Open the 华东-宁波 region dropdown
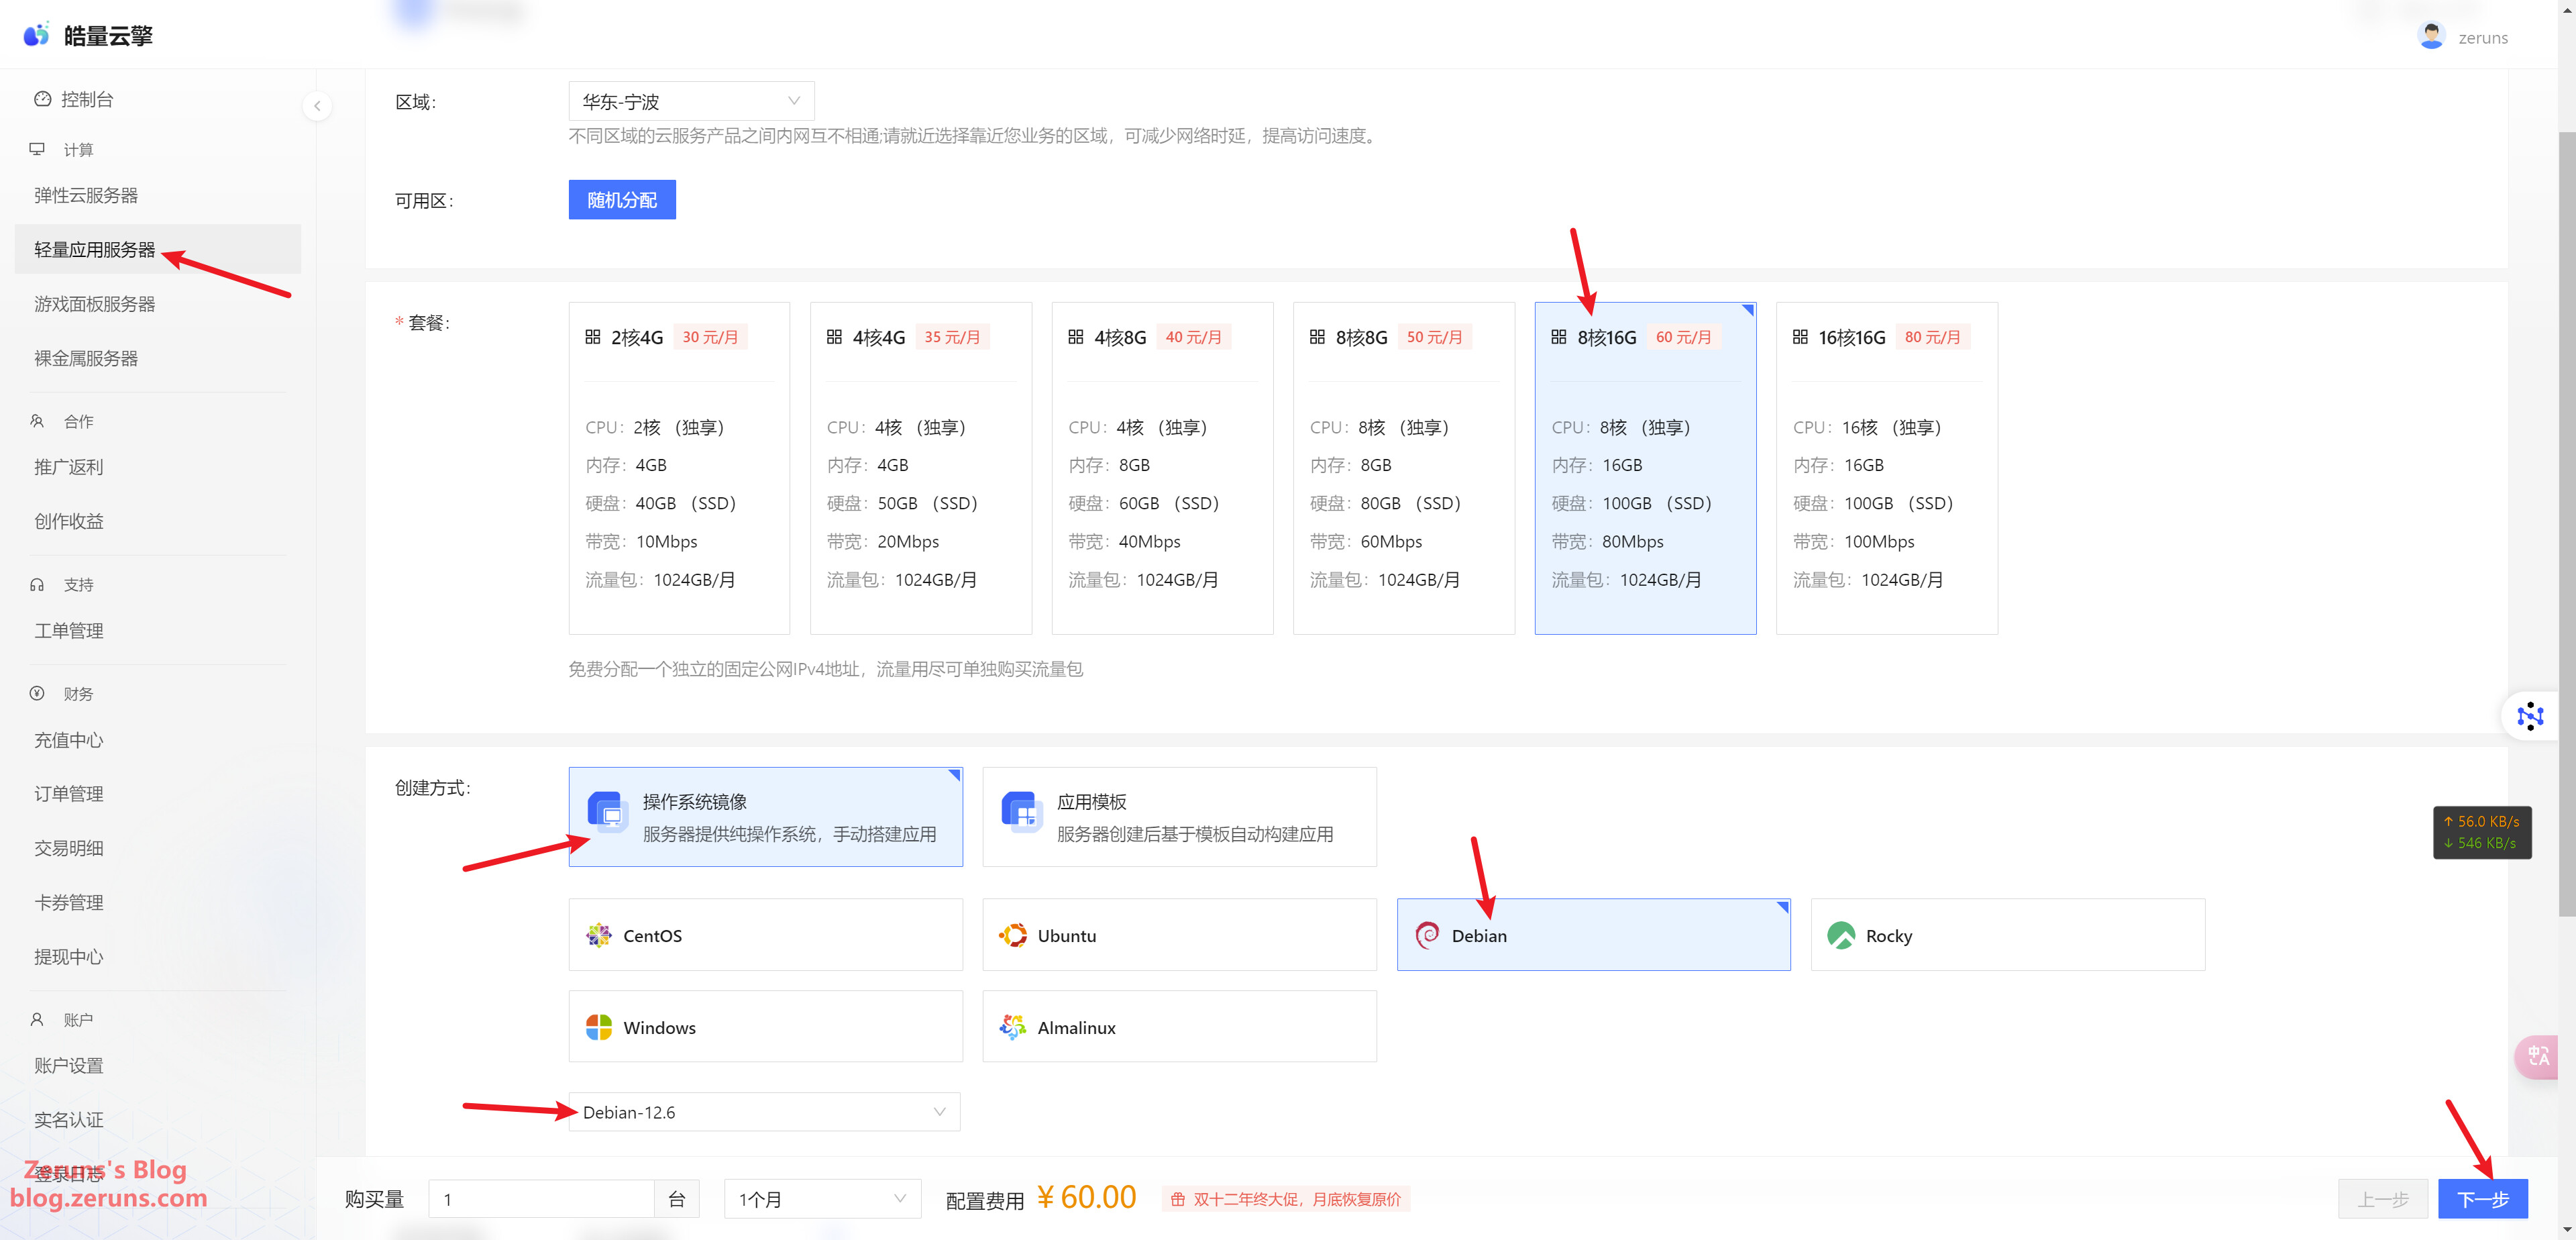The height and width of the screenshot is (1240, 2576). 691,101
